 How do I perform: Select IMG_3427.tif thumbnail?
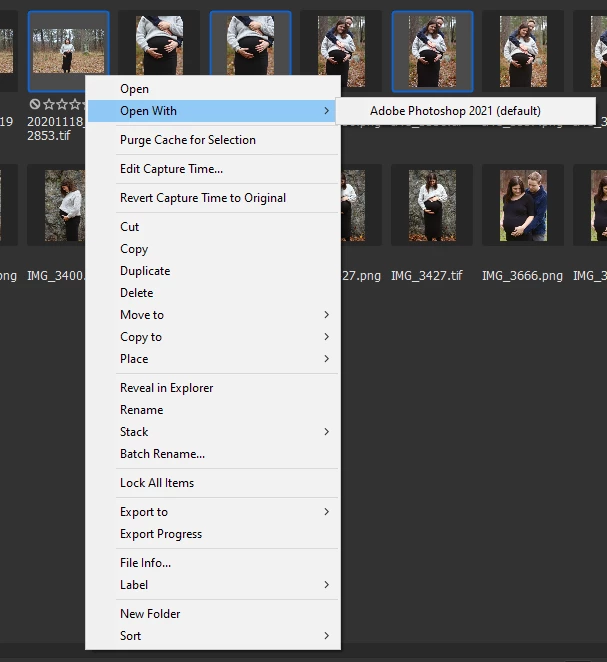click(432, 206)
